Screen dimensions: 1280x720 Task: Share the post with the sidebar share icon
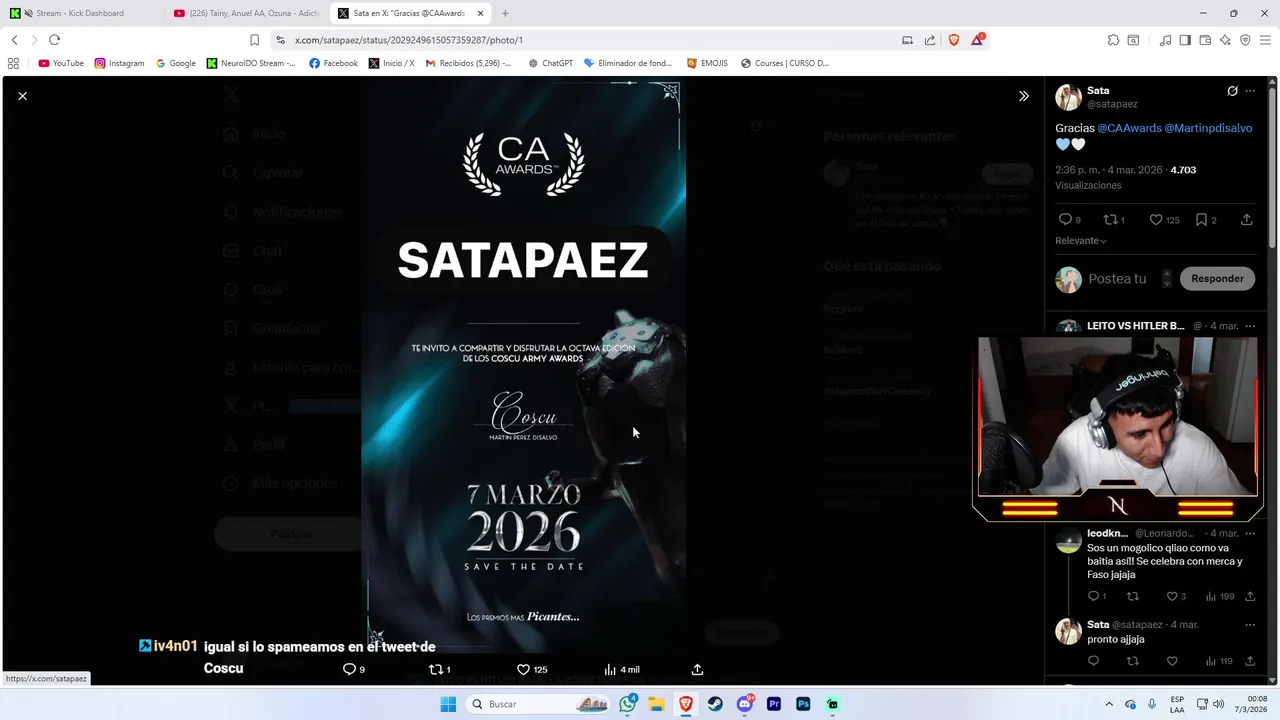(1246, 220)
